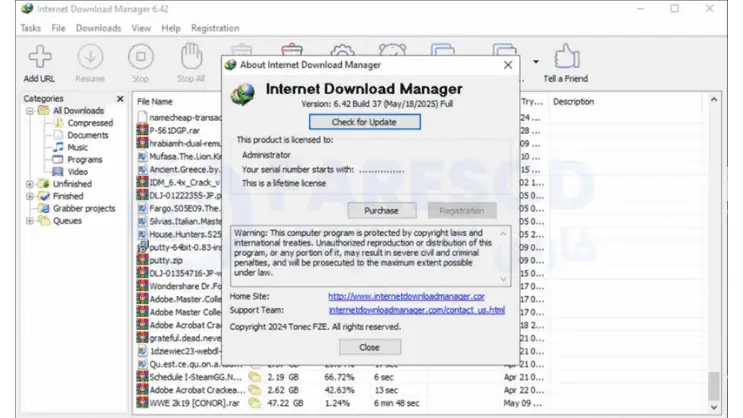This screenshot has height=418, width=743.
Task: Expand the Finished tree node
Action: click(30, 196)
